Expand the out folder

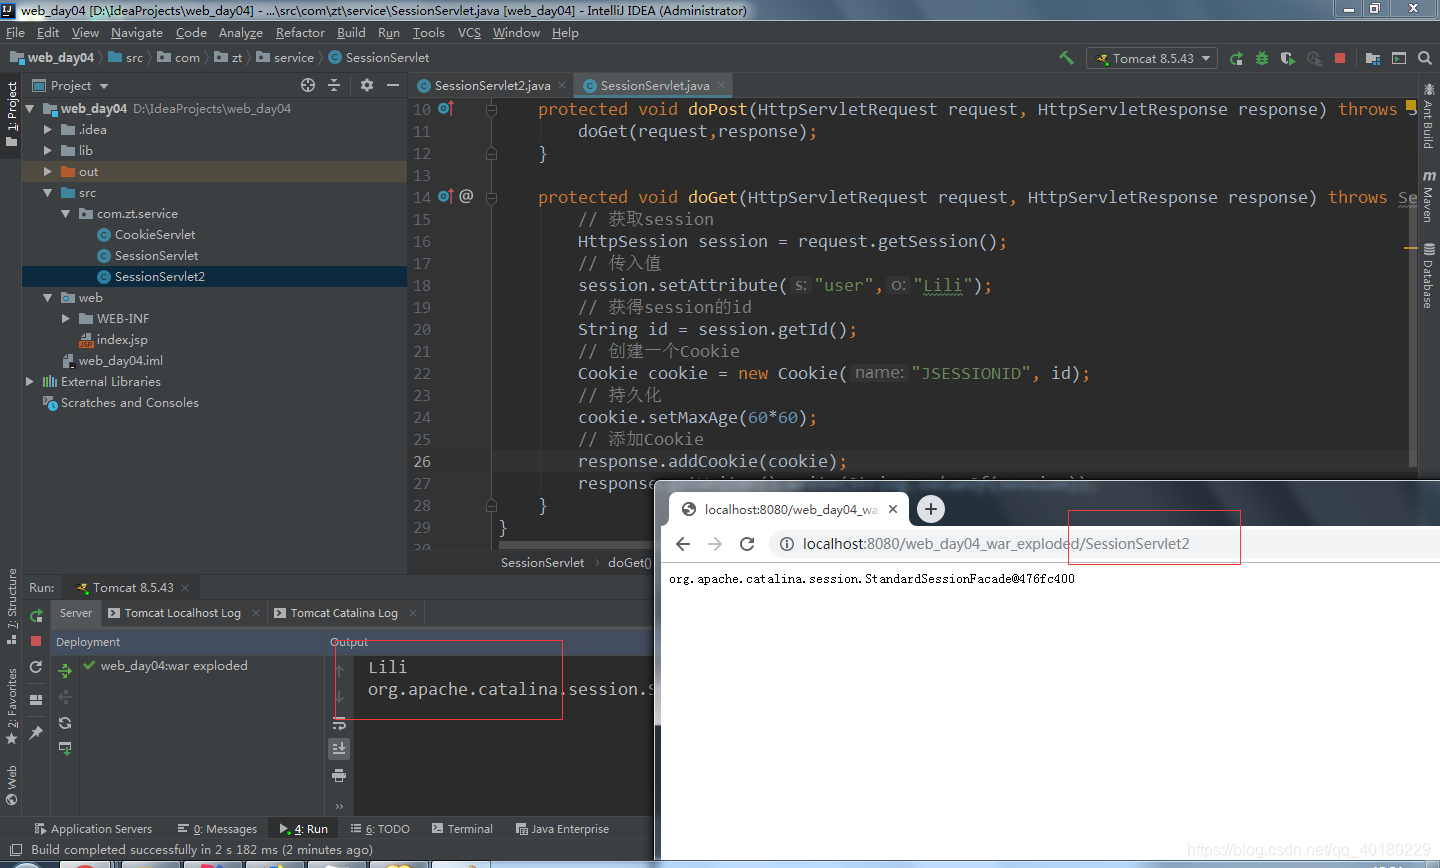click(47, 171)
